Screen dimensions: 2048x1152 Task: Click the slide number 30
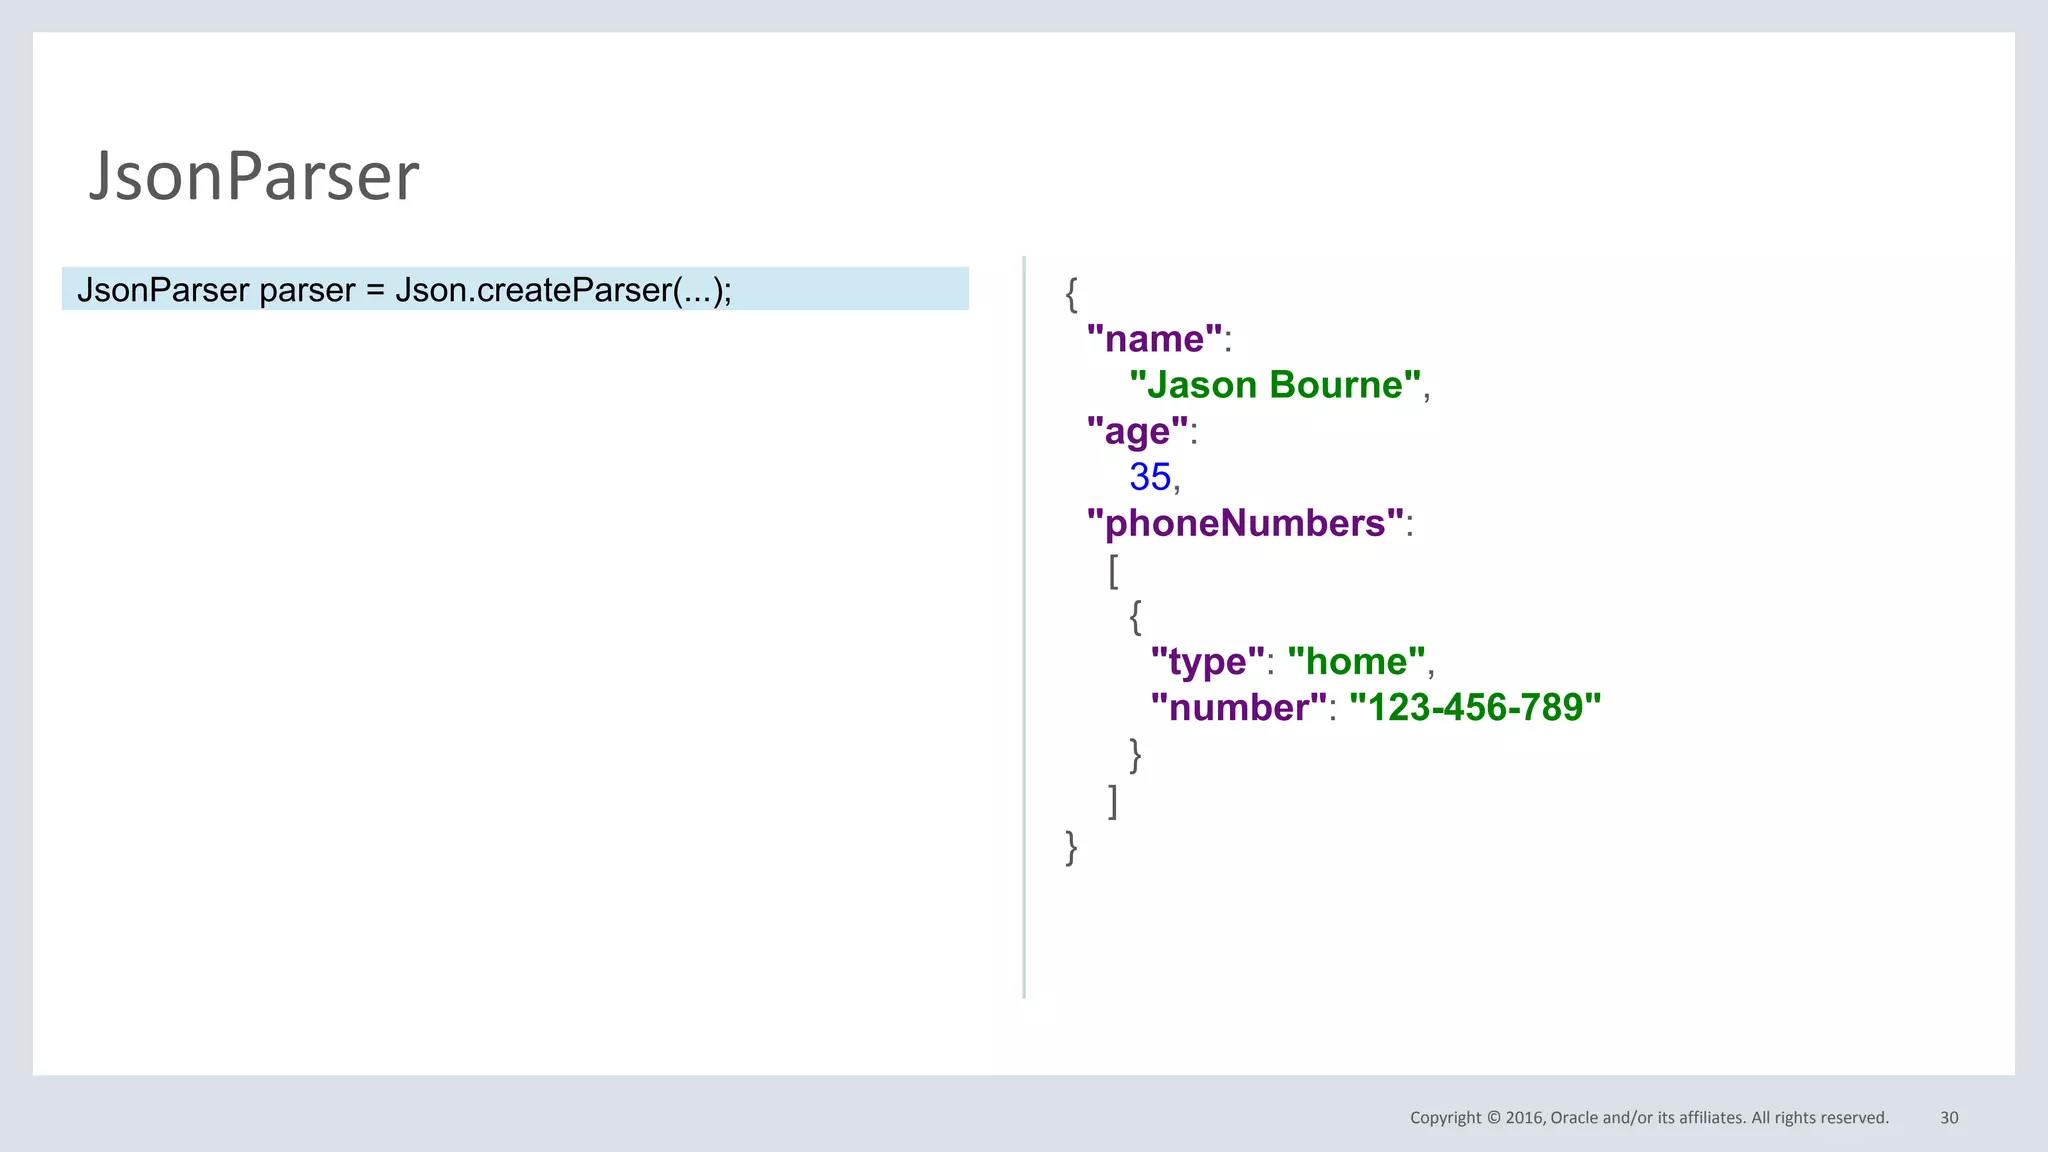click(x=1949, y=1117)
